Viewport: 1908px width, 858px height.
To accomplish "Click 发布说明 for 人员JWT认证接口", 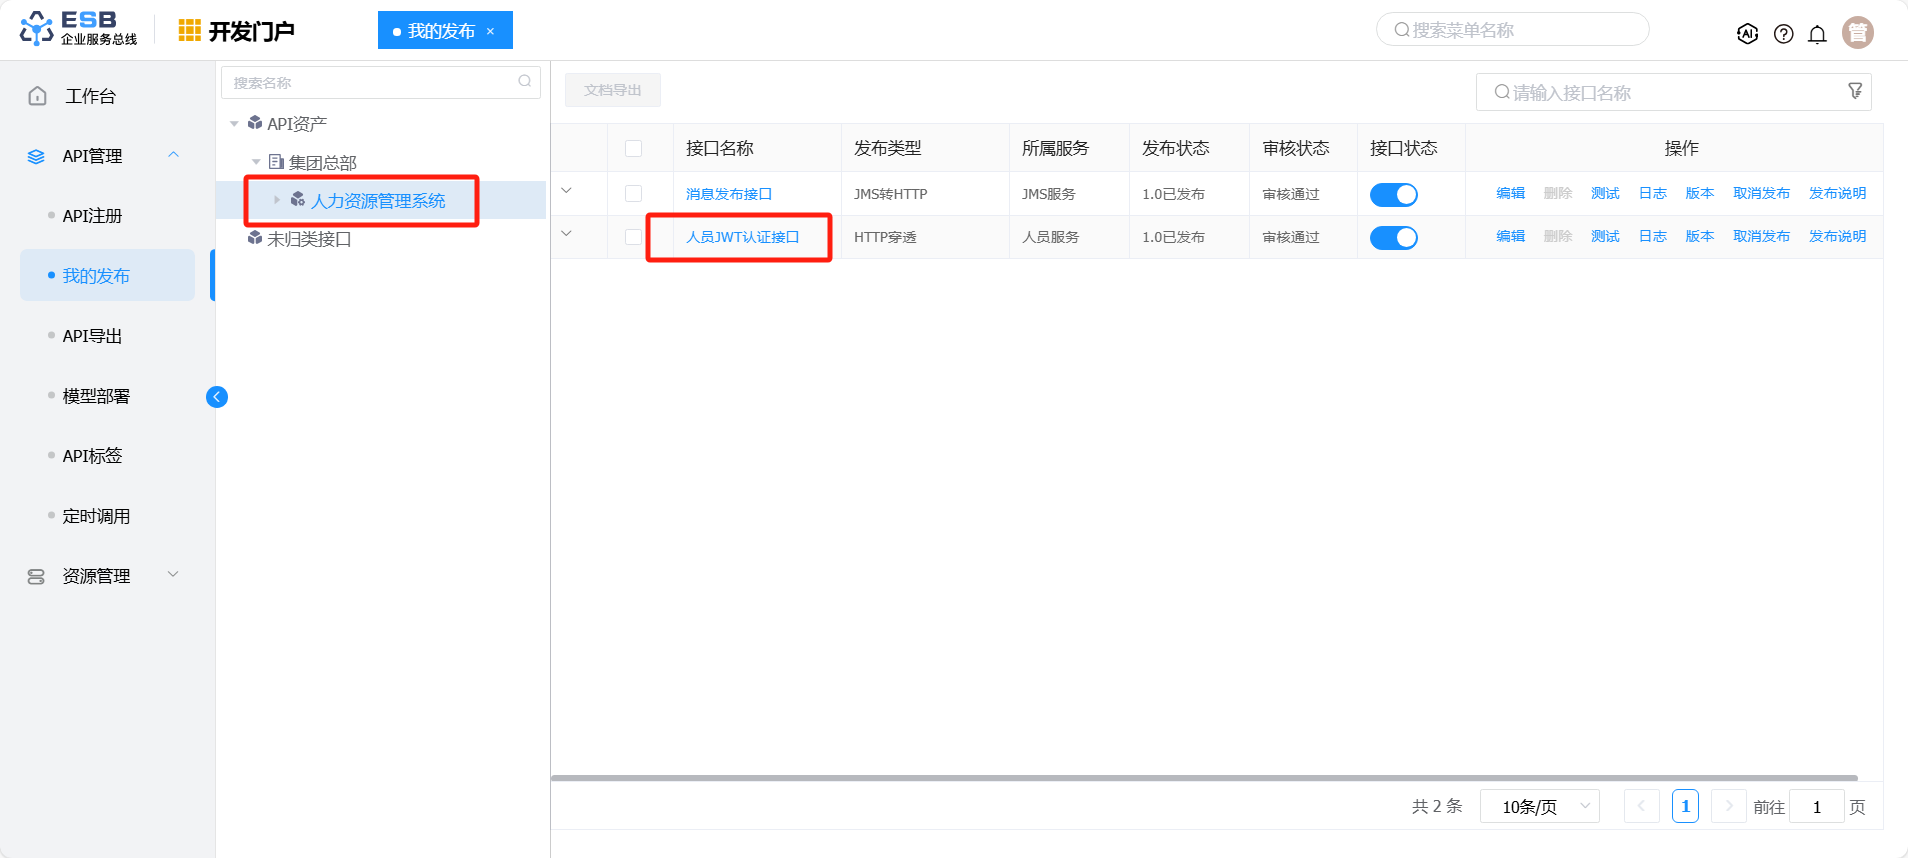I will pos(1838,236).
